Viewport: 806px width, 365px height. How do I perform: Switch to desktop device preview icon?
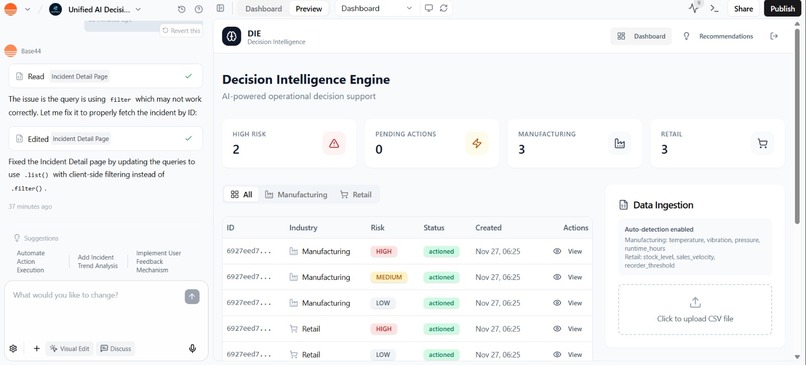point(429,8)
